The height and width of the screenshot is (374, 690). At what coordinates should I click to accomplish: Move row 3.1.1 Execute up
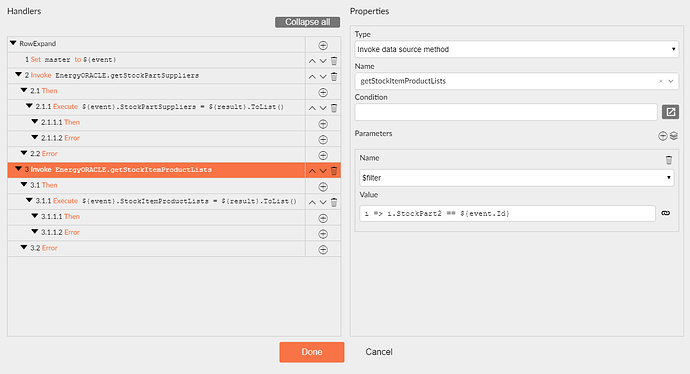click(312, 202)
